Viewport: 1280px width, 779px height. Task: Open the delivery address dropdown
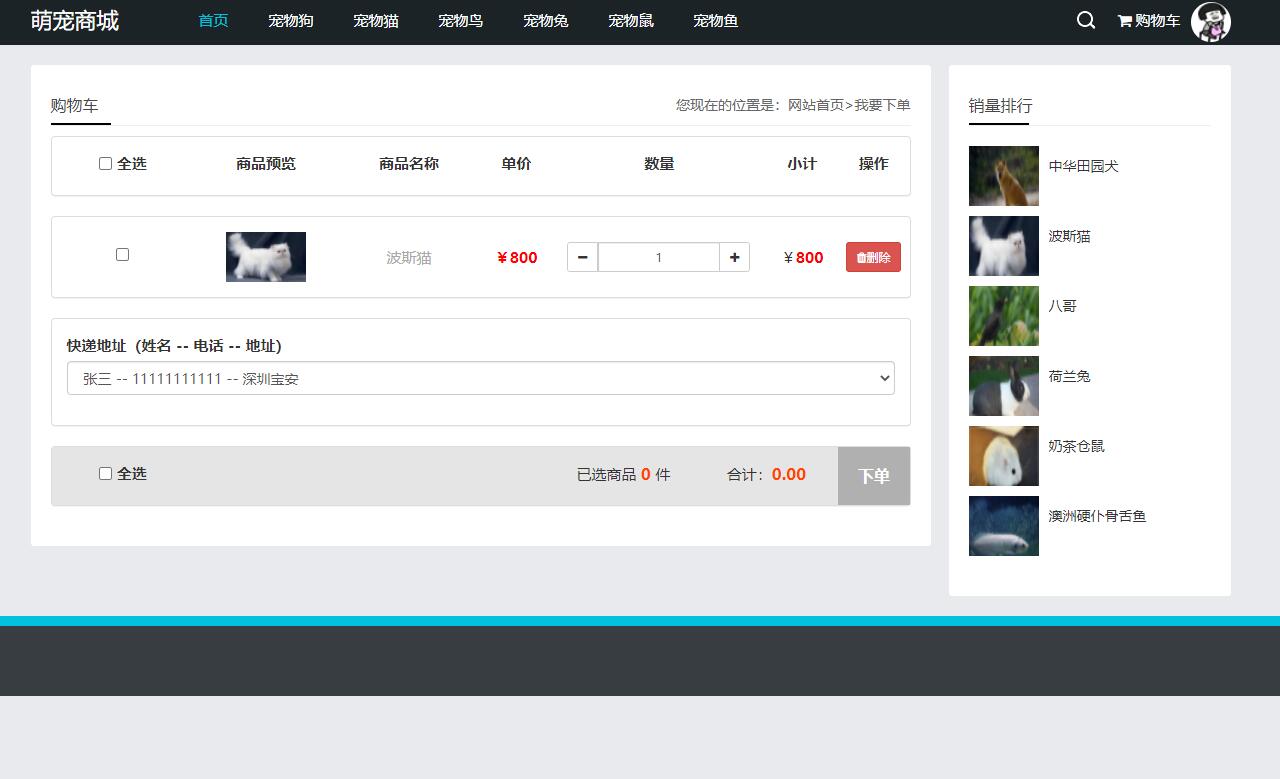click(480, 378)
